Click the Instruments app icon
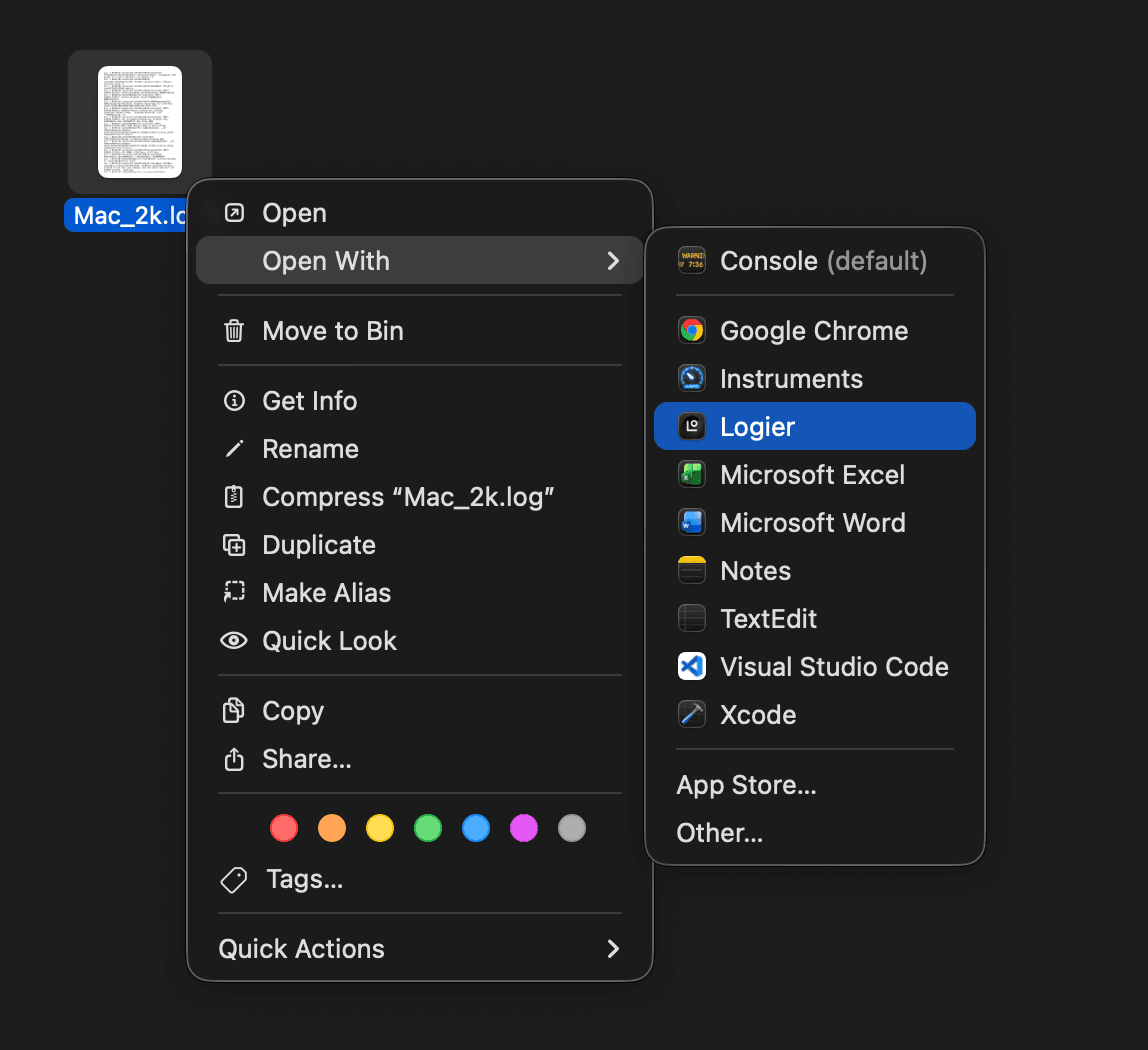 pos(692,379)
